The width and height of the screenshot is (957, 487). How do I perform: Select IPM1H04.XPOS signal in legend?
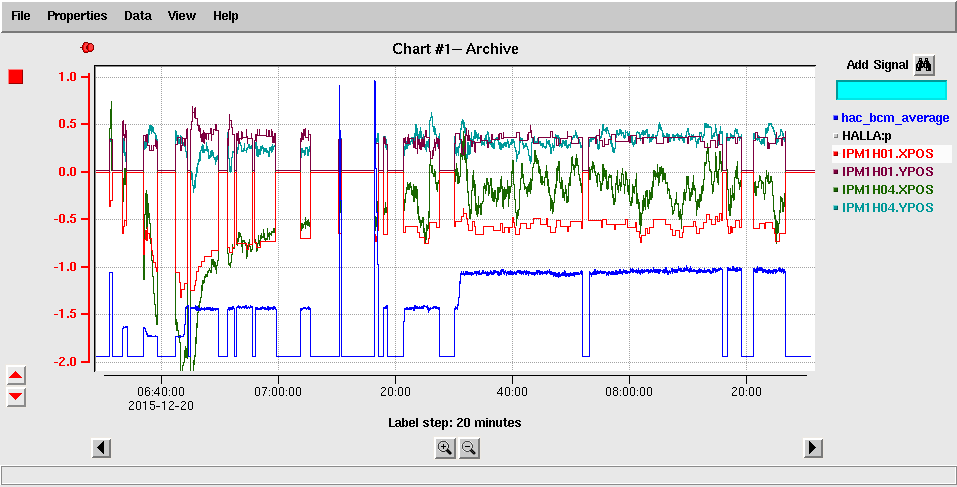pyautogui.click(x=887, y=190)
